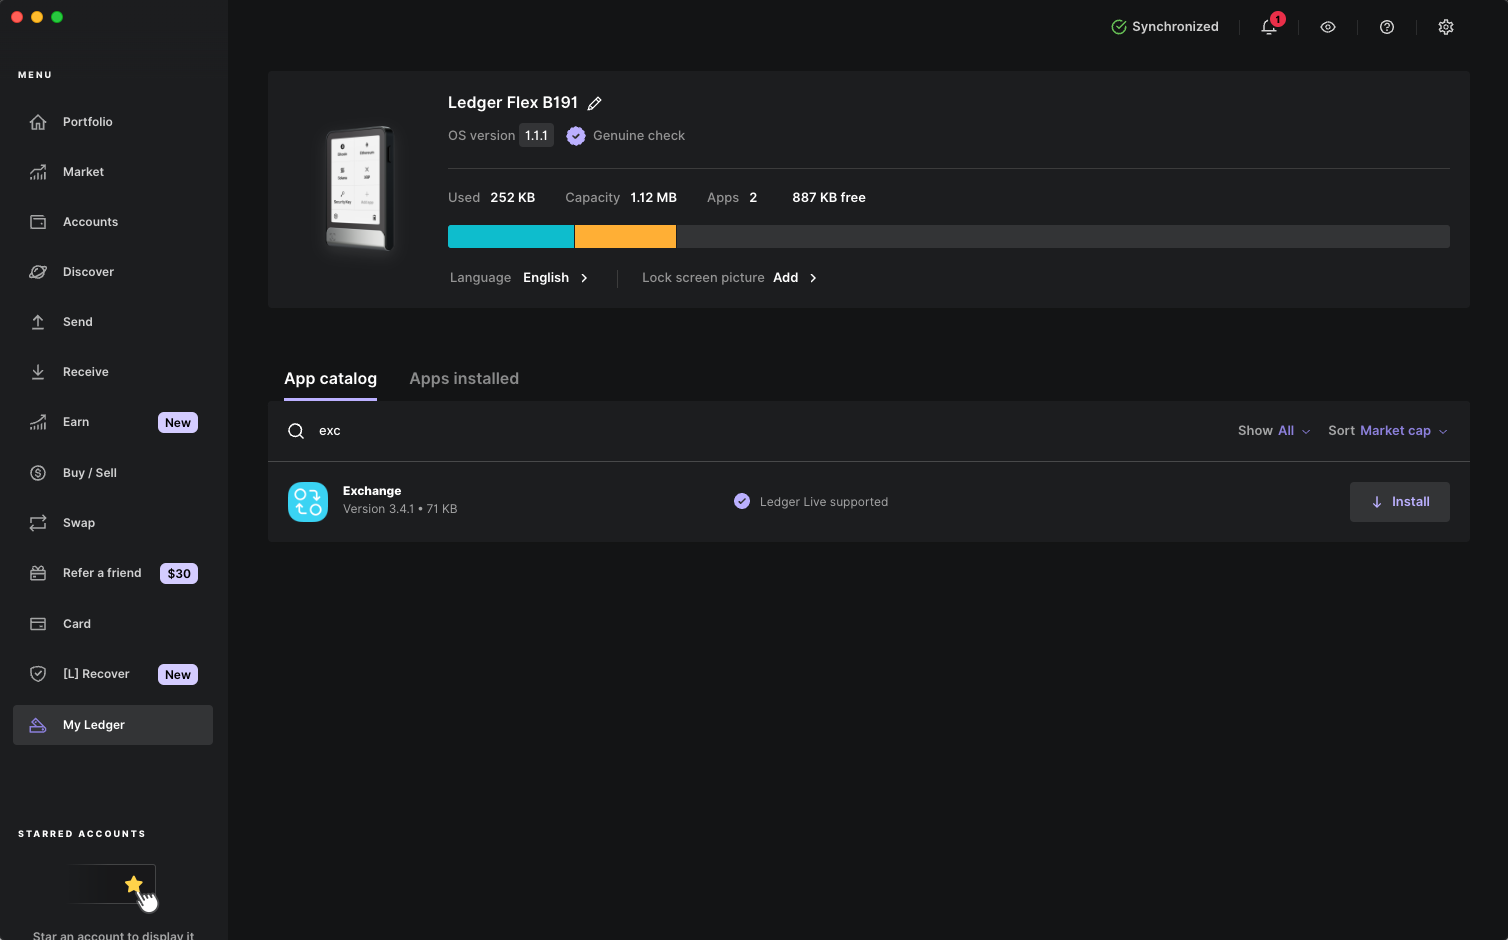Open the Discover section
The image size is (1508, 940).
(x=88, y=271)
